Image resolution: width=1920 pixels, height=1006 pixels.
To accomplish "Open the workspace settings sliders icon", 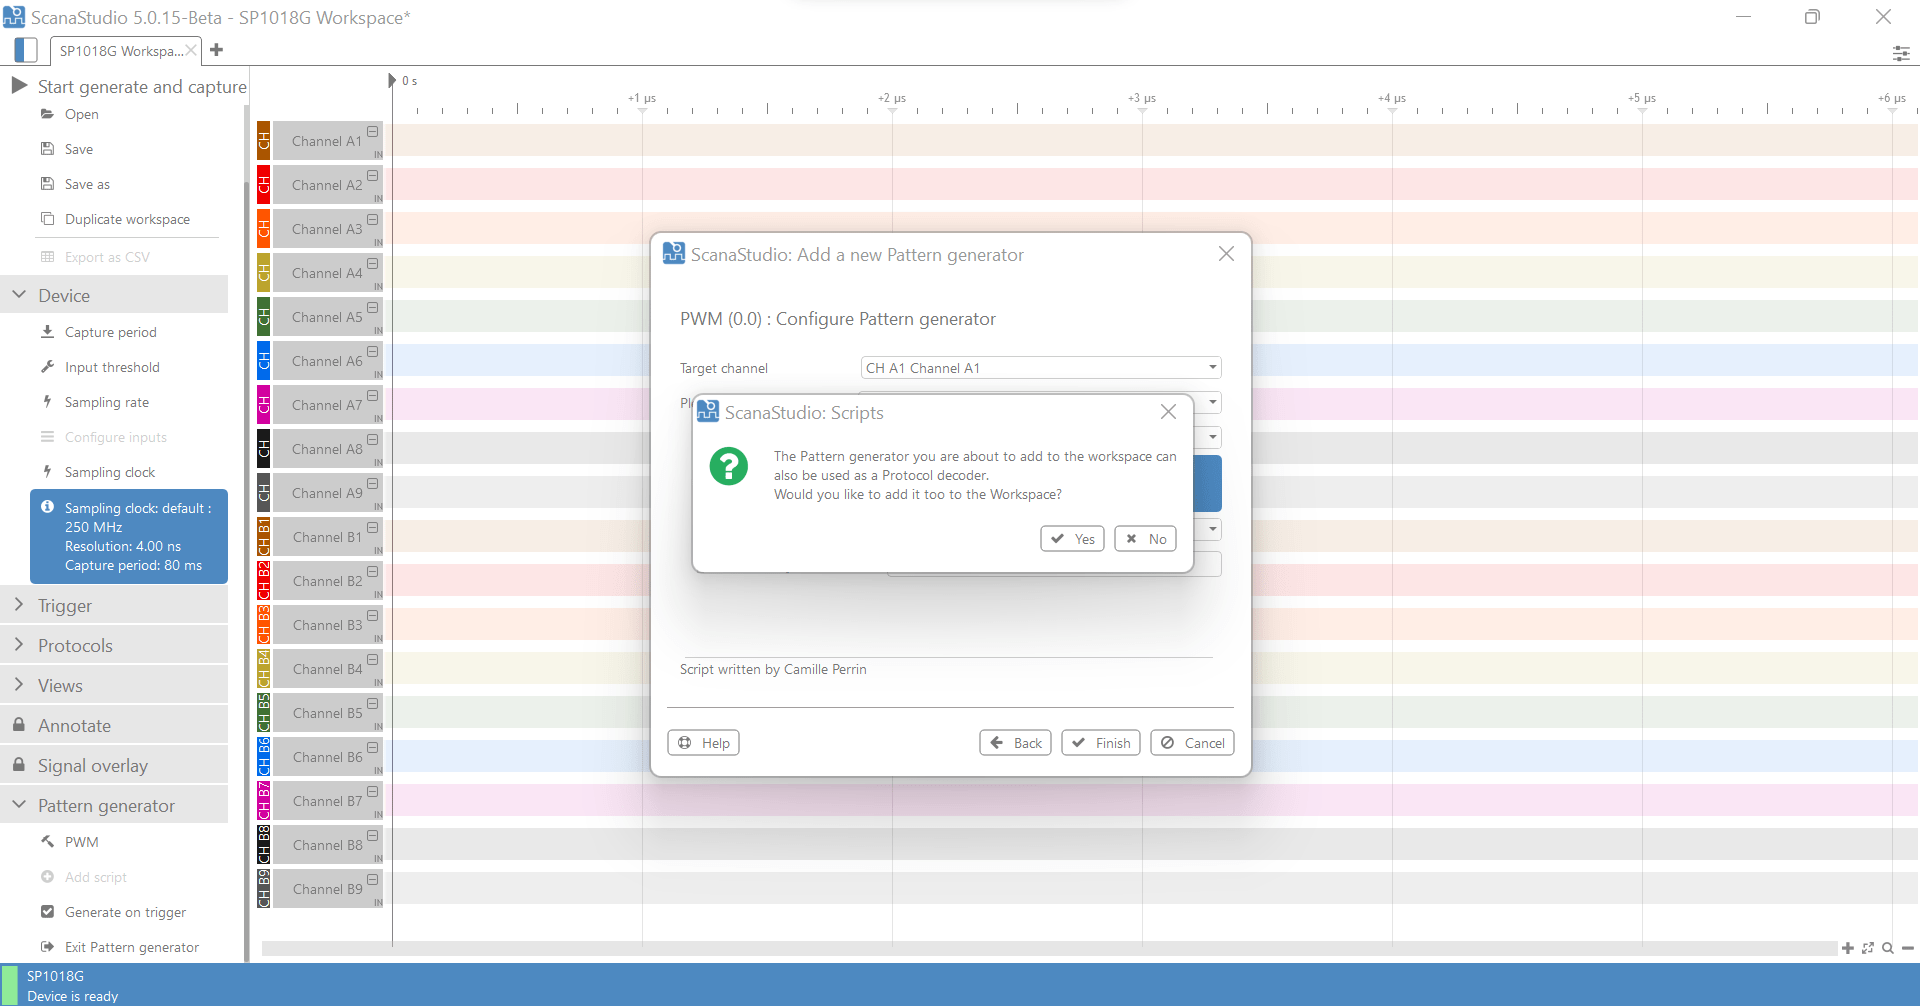I will (1900, 53).
